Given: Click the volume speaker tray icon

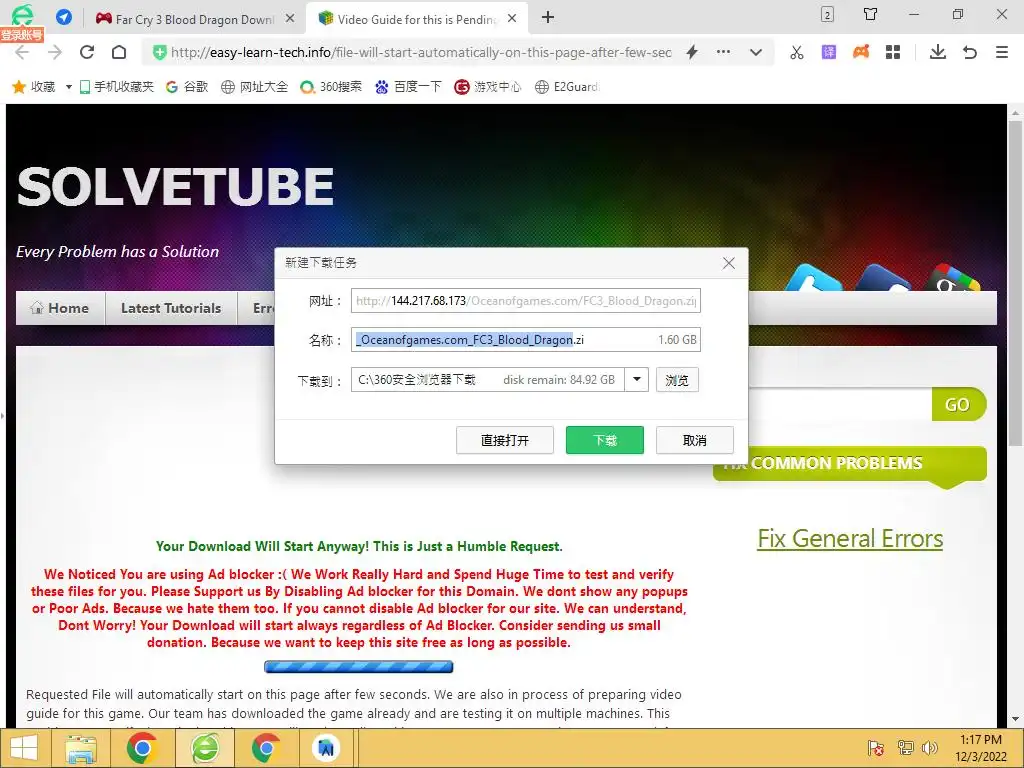Looking at the screenshot, I should coord(929,748).
